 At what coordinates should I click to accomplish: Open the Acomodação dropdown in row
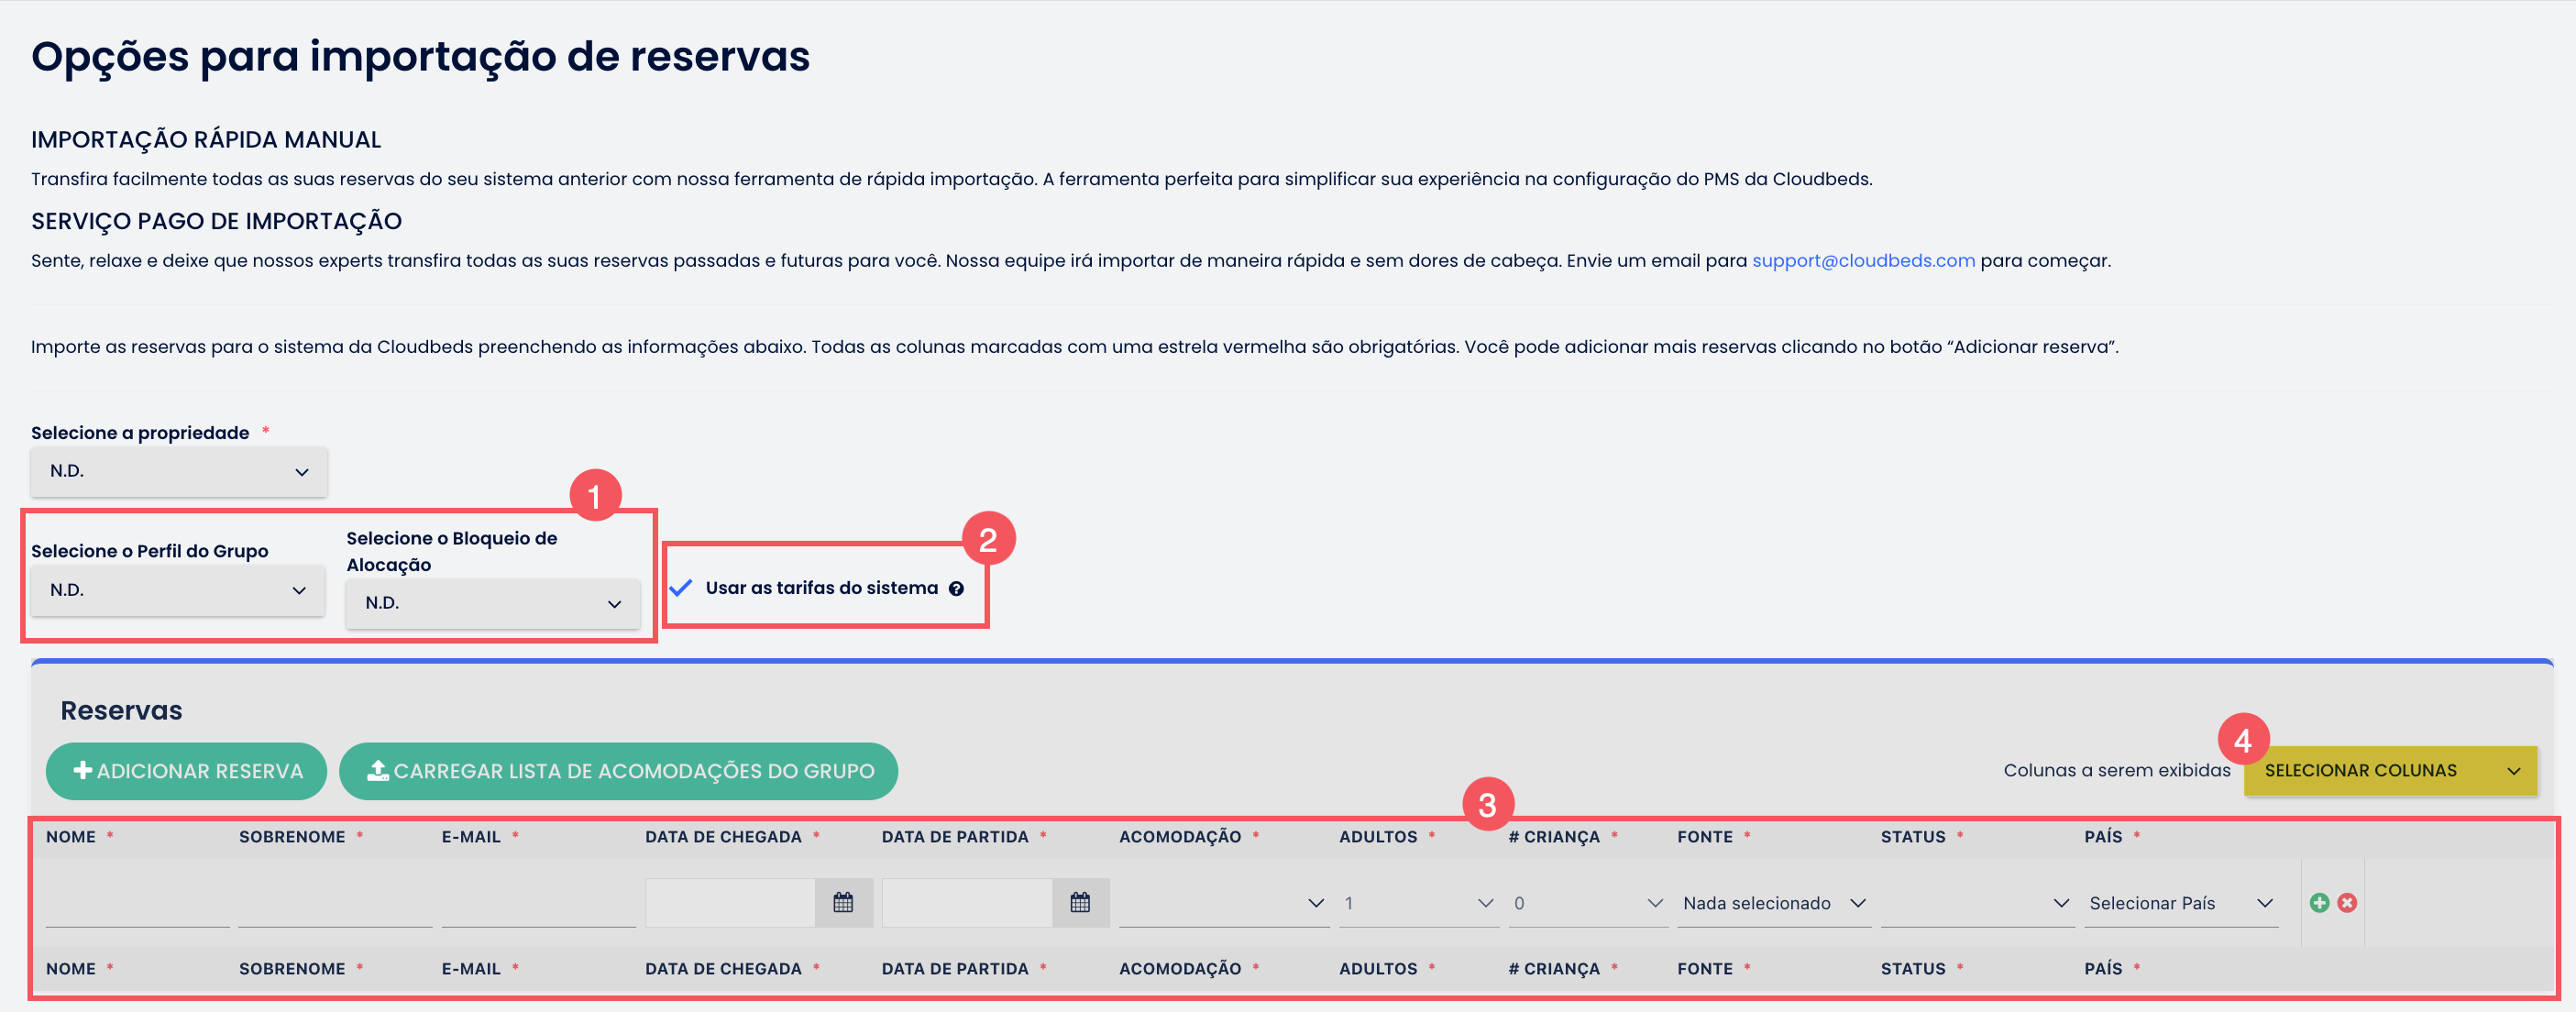pyautogui.click(x=1224, y=902)
